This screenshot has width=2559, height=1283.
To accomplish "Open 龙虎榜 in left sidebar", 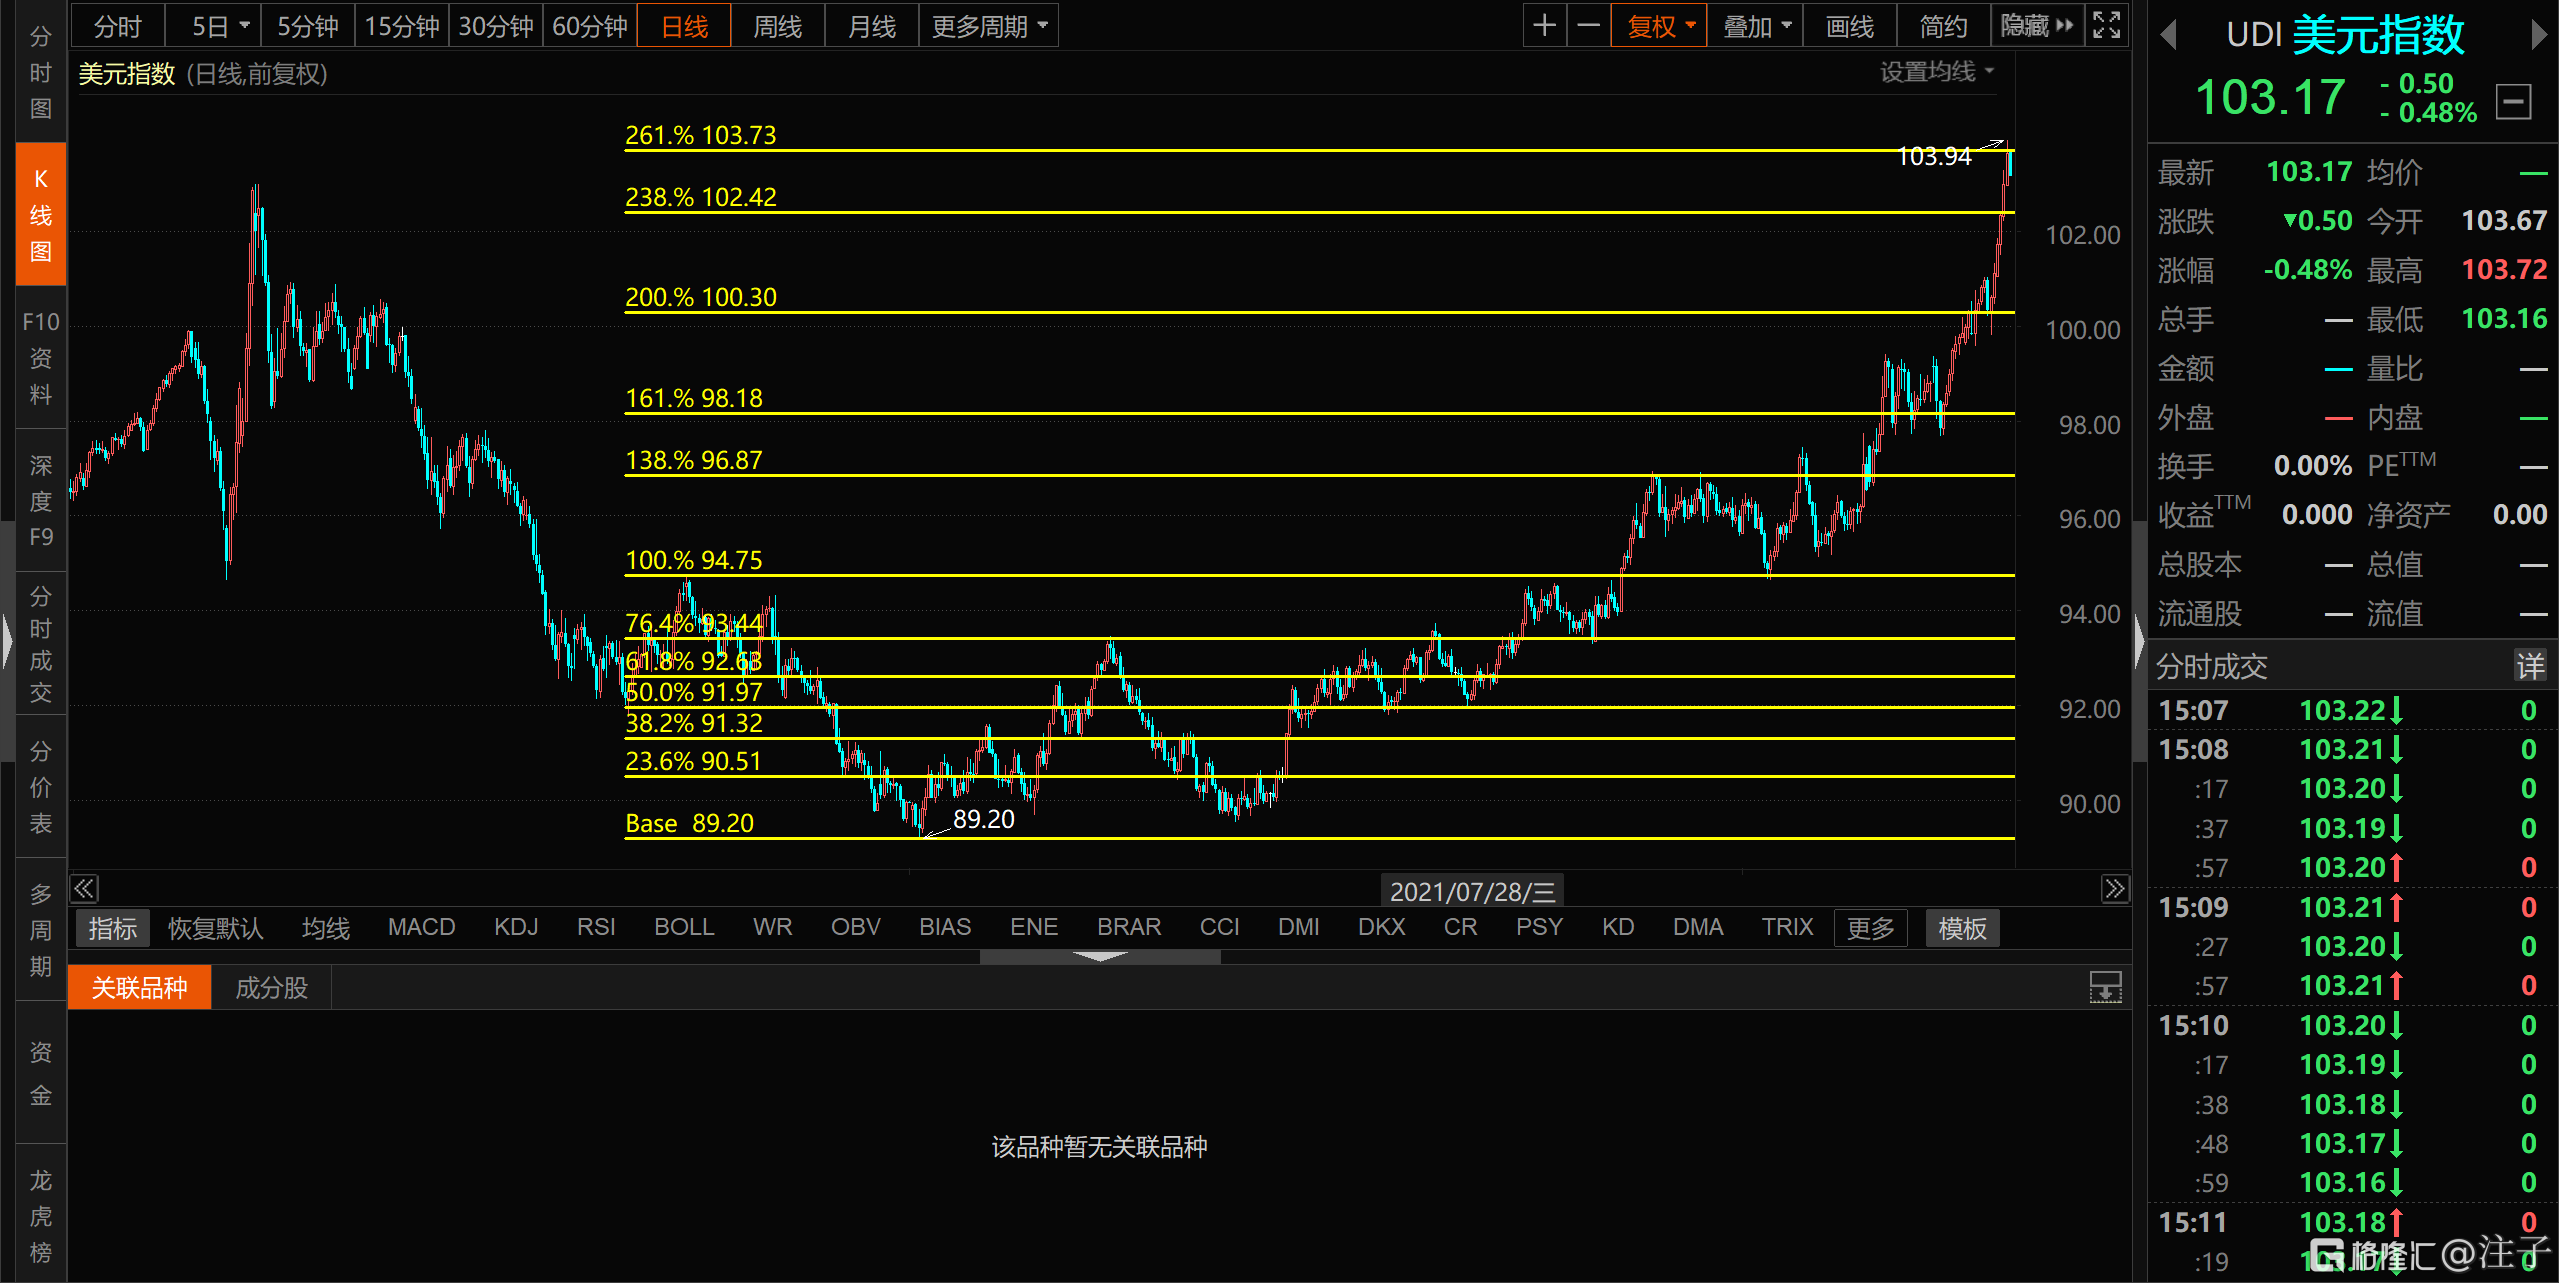I will pos(40,1216).
